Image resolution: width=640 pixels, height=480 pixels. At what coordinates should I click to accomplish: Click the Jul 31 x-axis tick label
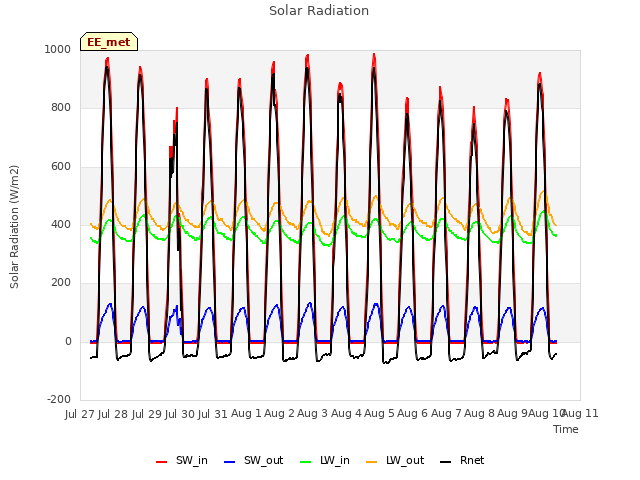click(213, 414)
